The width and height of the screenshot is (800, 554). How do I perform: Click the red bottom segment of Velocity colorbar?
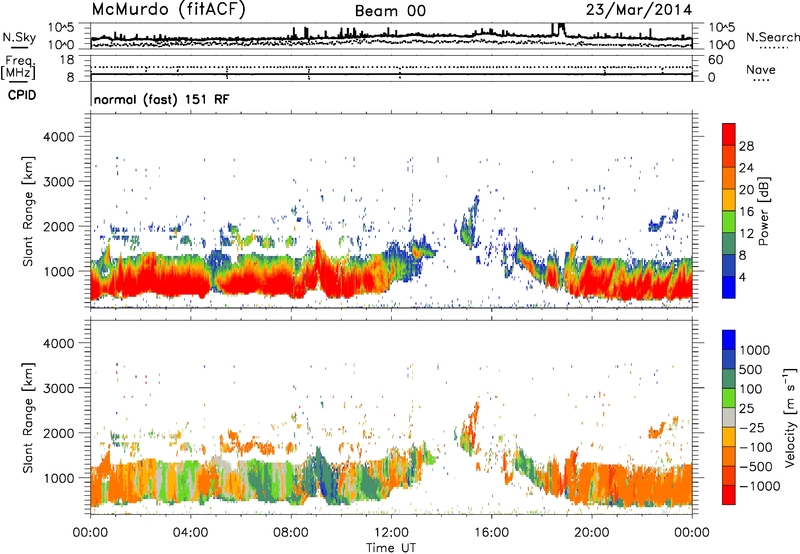pos(729,495)
